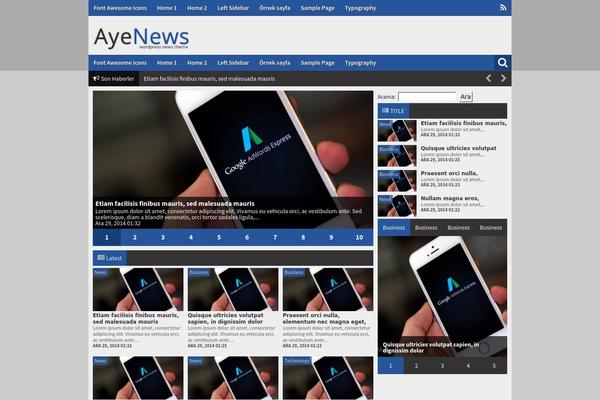Go to main slider slide 9
Screen dimensions: 600x400
(x=331, y=237)
